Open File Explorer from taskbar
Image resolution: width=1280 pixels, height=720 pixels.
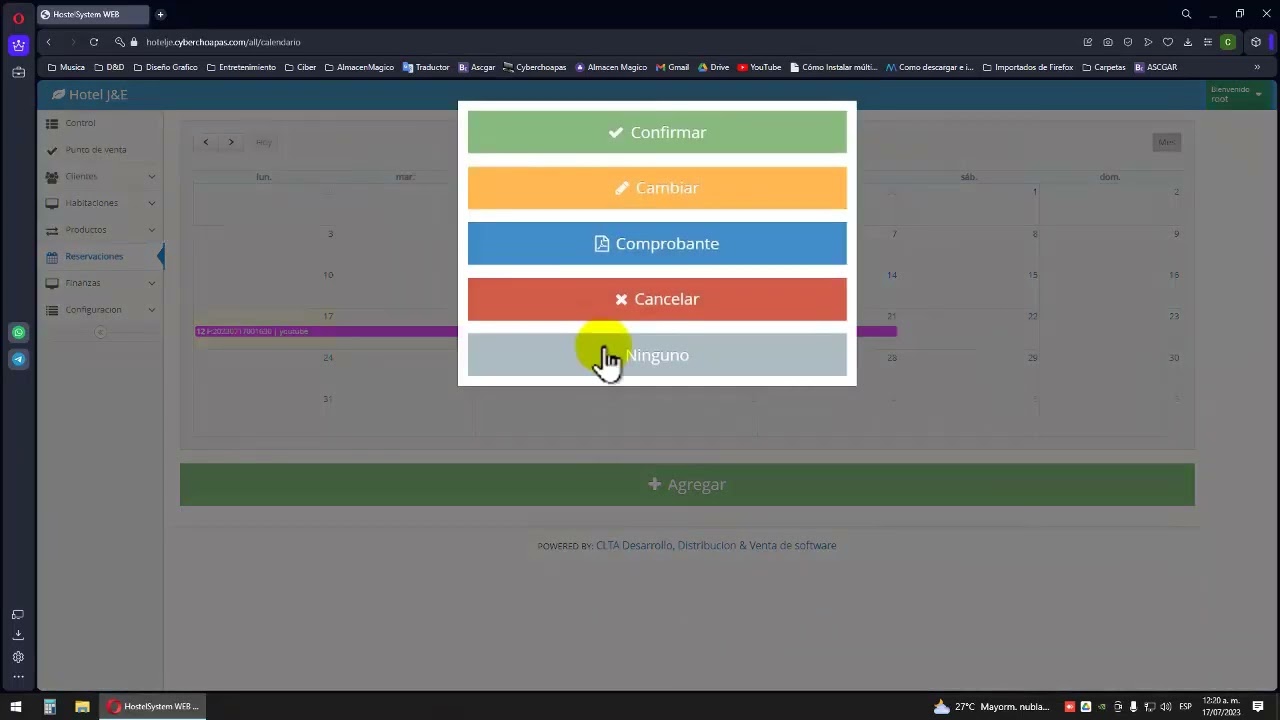tap(82, 706)
